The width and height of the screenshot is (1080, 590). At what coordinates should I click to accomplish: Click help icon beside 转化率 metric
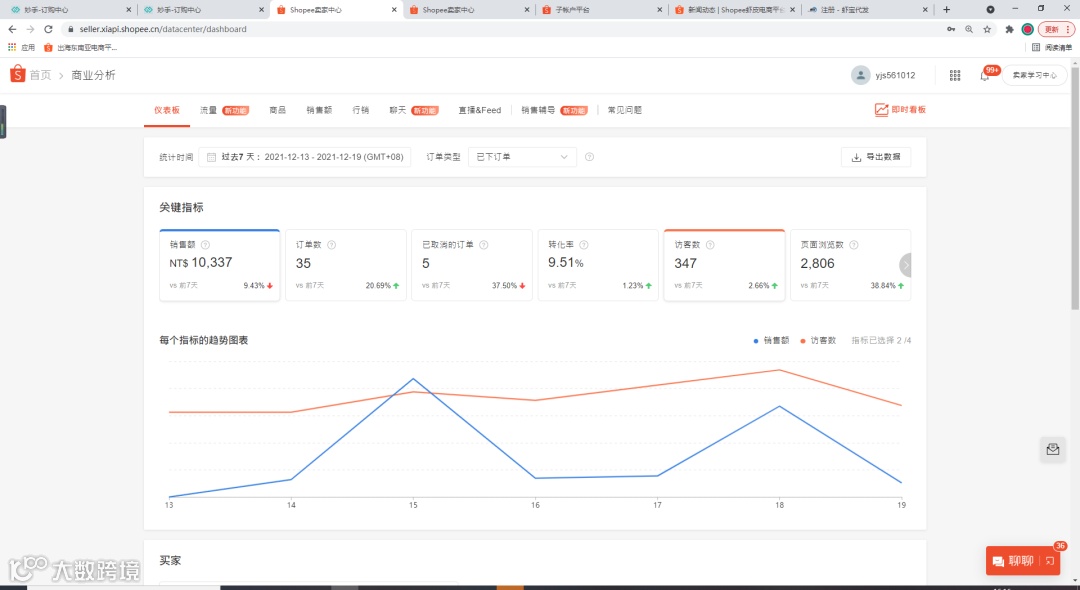[x=584, y=244]
